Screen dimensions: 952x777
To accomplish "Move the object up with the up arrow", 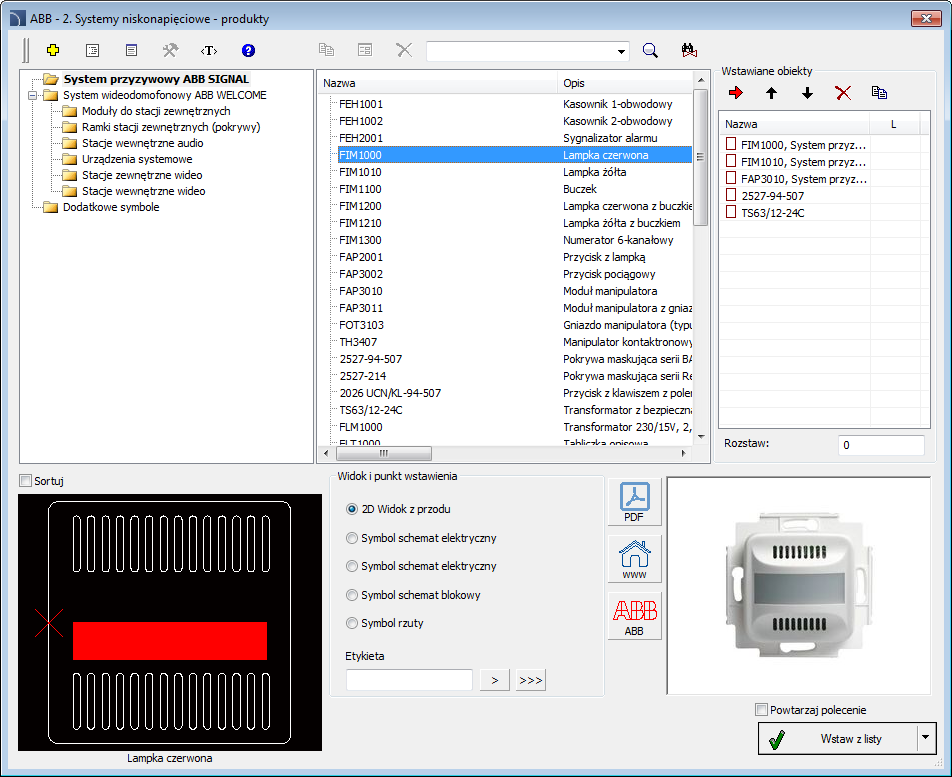I will click(771, 93).
